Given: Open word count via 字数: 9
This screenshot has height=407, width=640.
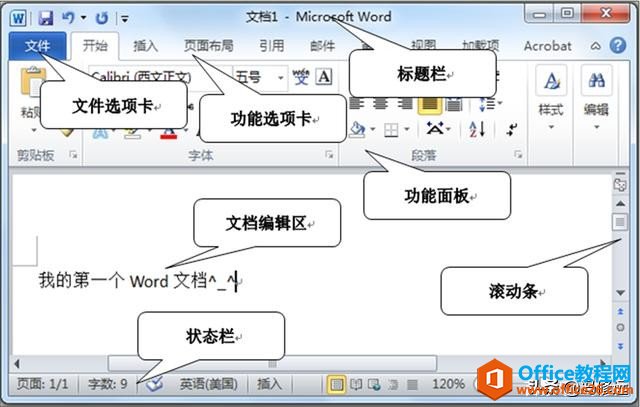Looking at the screenshot, I should (108, 384).
